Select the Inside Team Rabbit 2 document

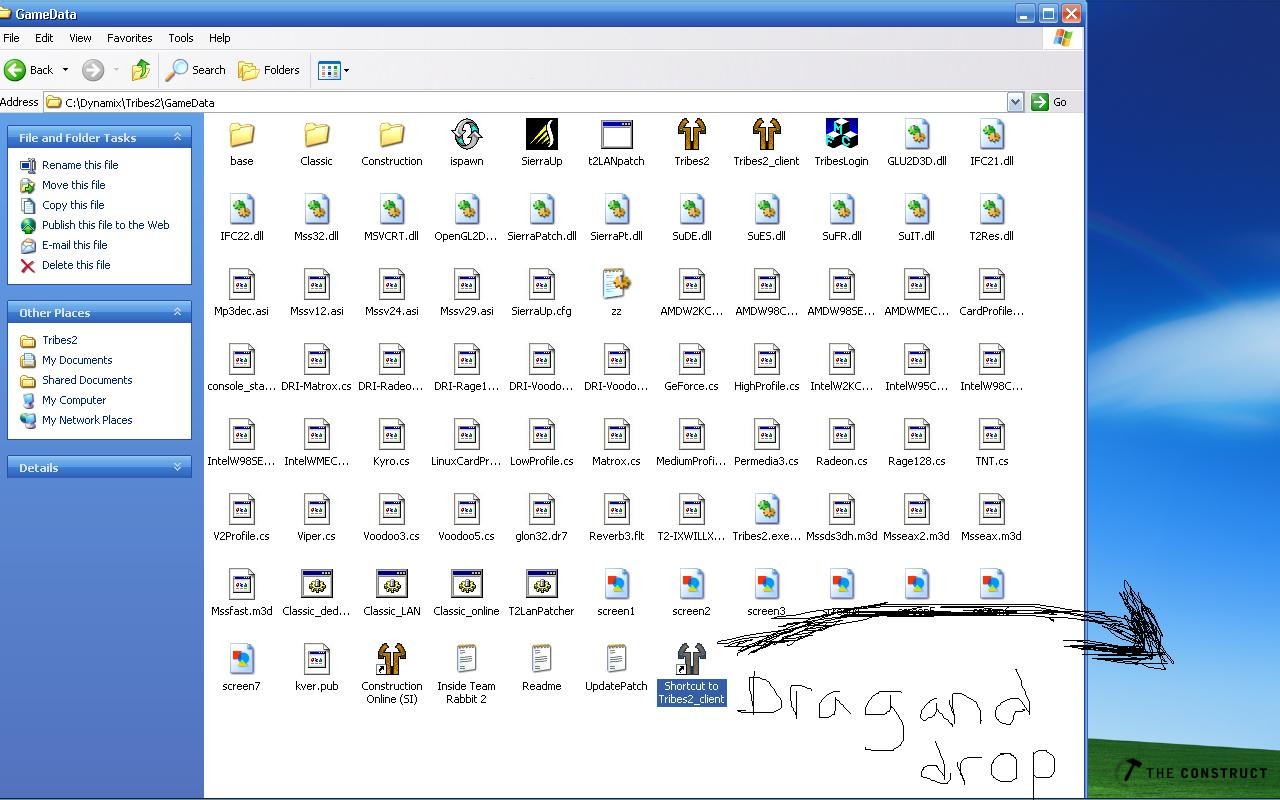(466, 660)
